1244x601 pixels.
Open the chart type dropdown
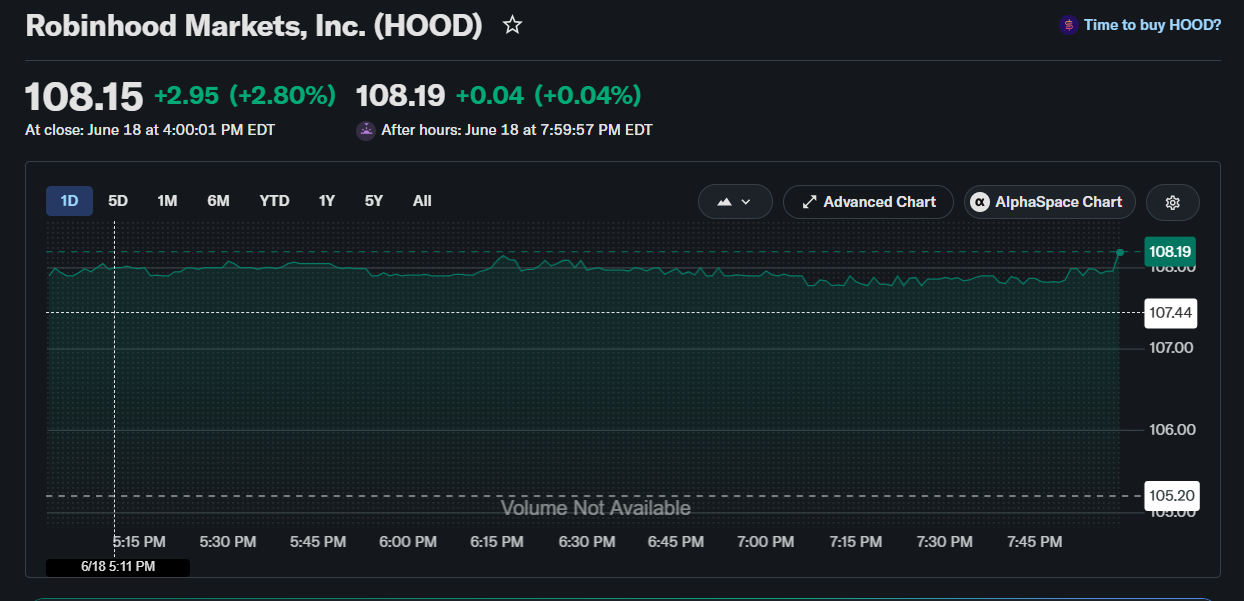point(735,202)
